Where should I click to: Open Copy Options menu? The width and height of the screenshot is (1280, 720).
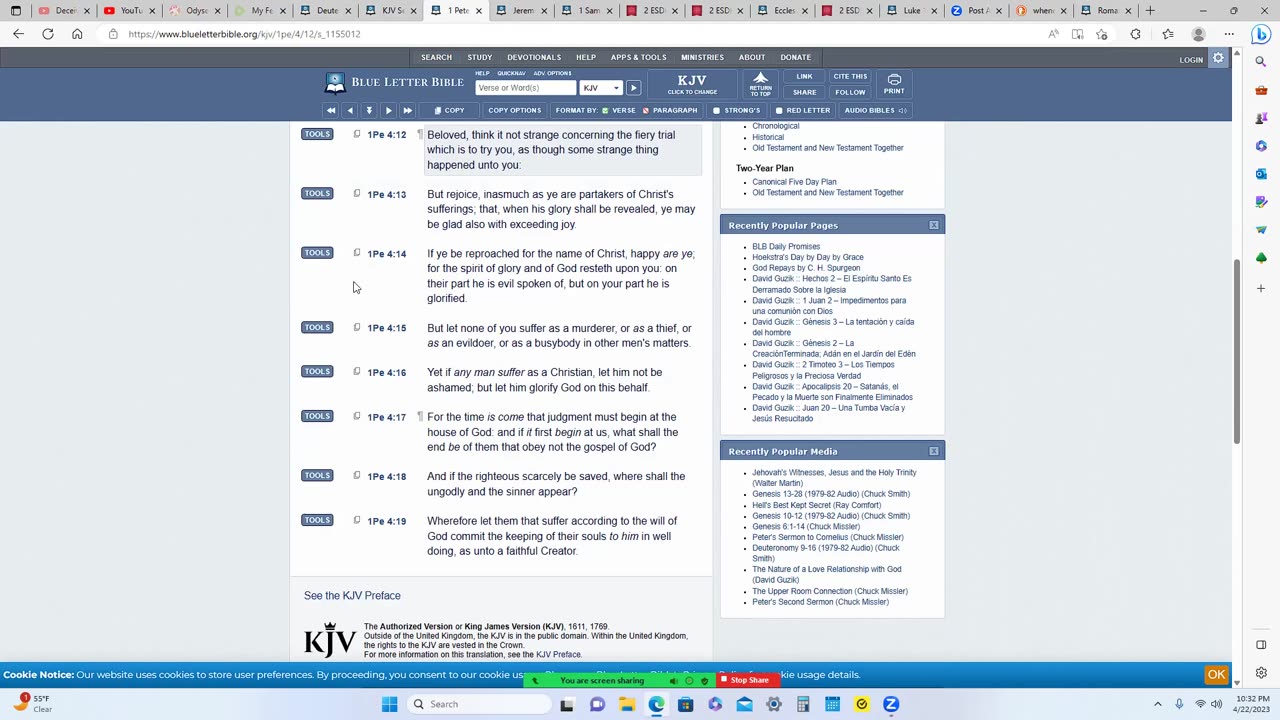tap(514, 110)
